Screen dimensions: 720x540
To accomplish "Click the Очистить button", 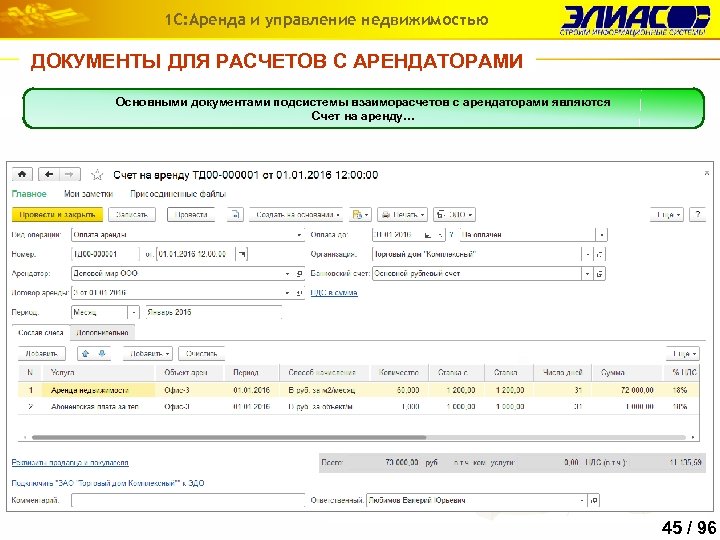I will [202, 354].
